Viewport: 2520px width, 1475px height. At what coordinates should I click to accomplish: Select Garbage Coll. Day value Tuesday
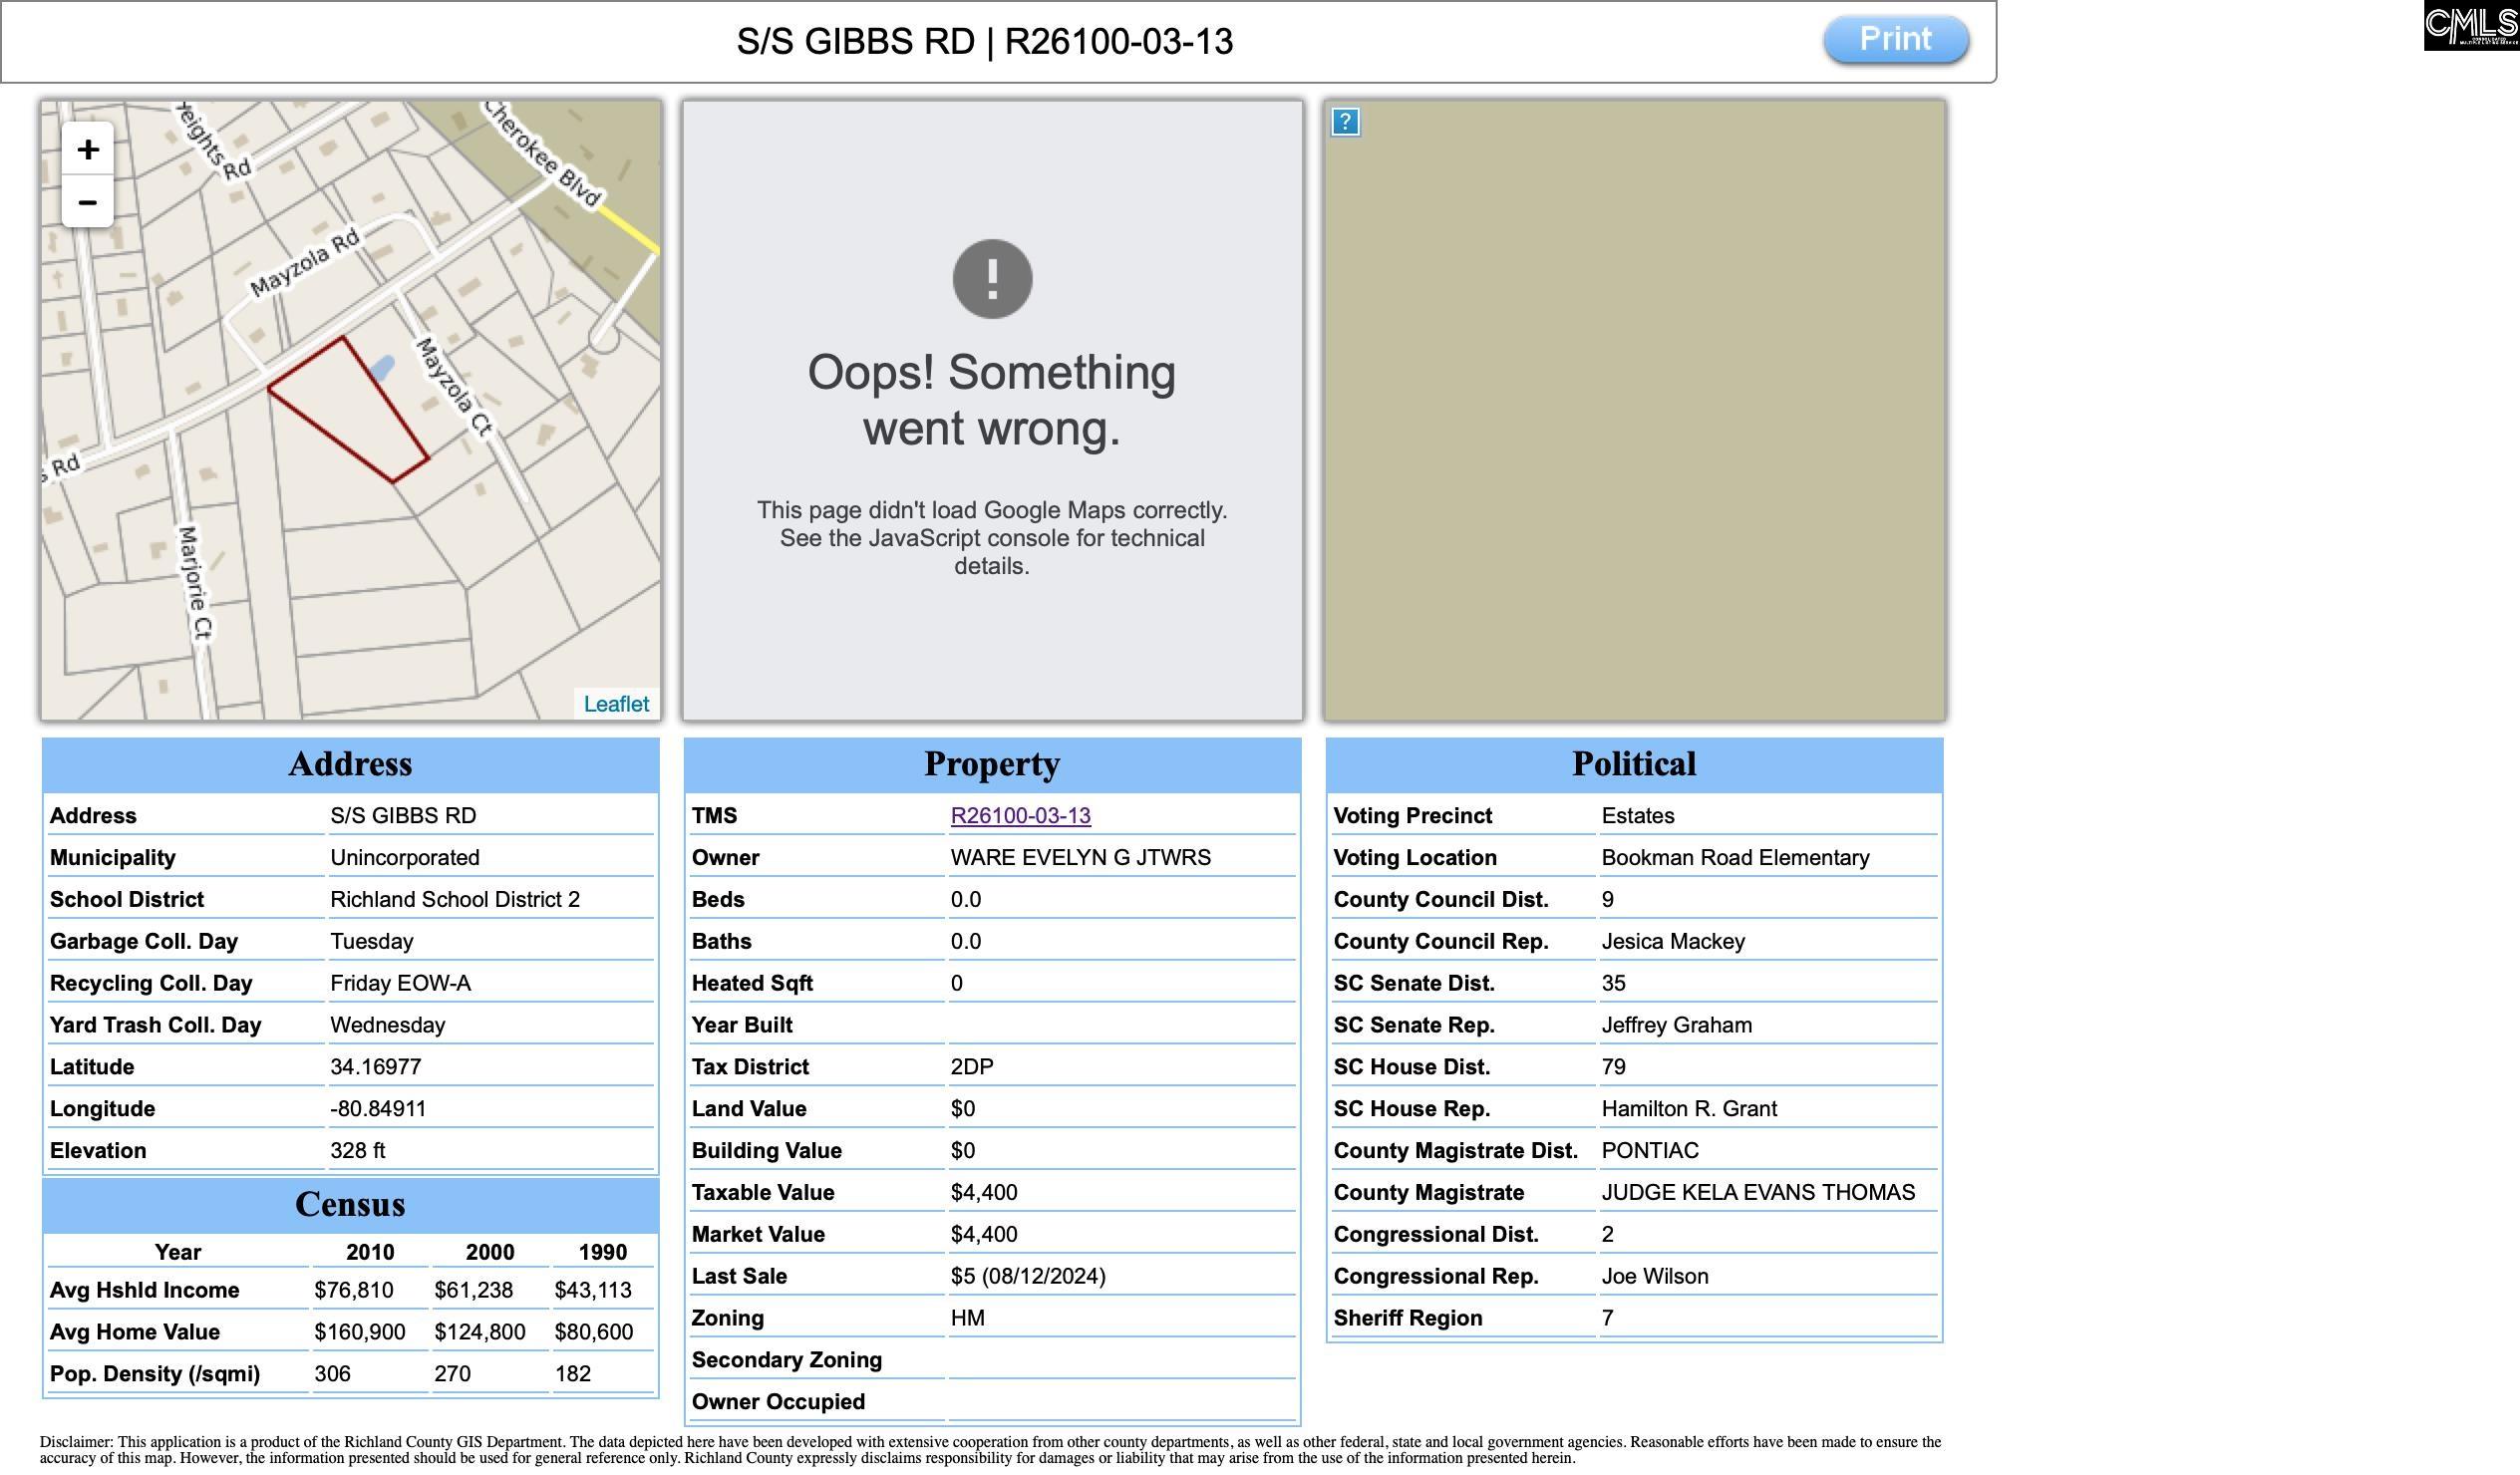372,942
